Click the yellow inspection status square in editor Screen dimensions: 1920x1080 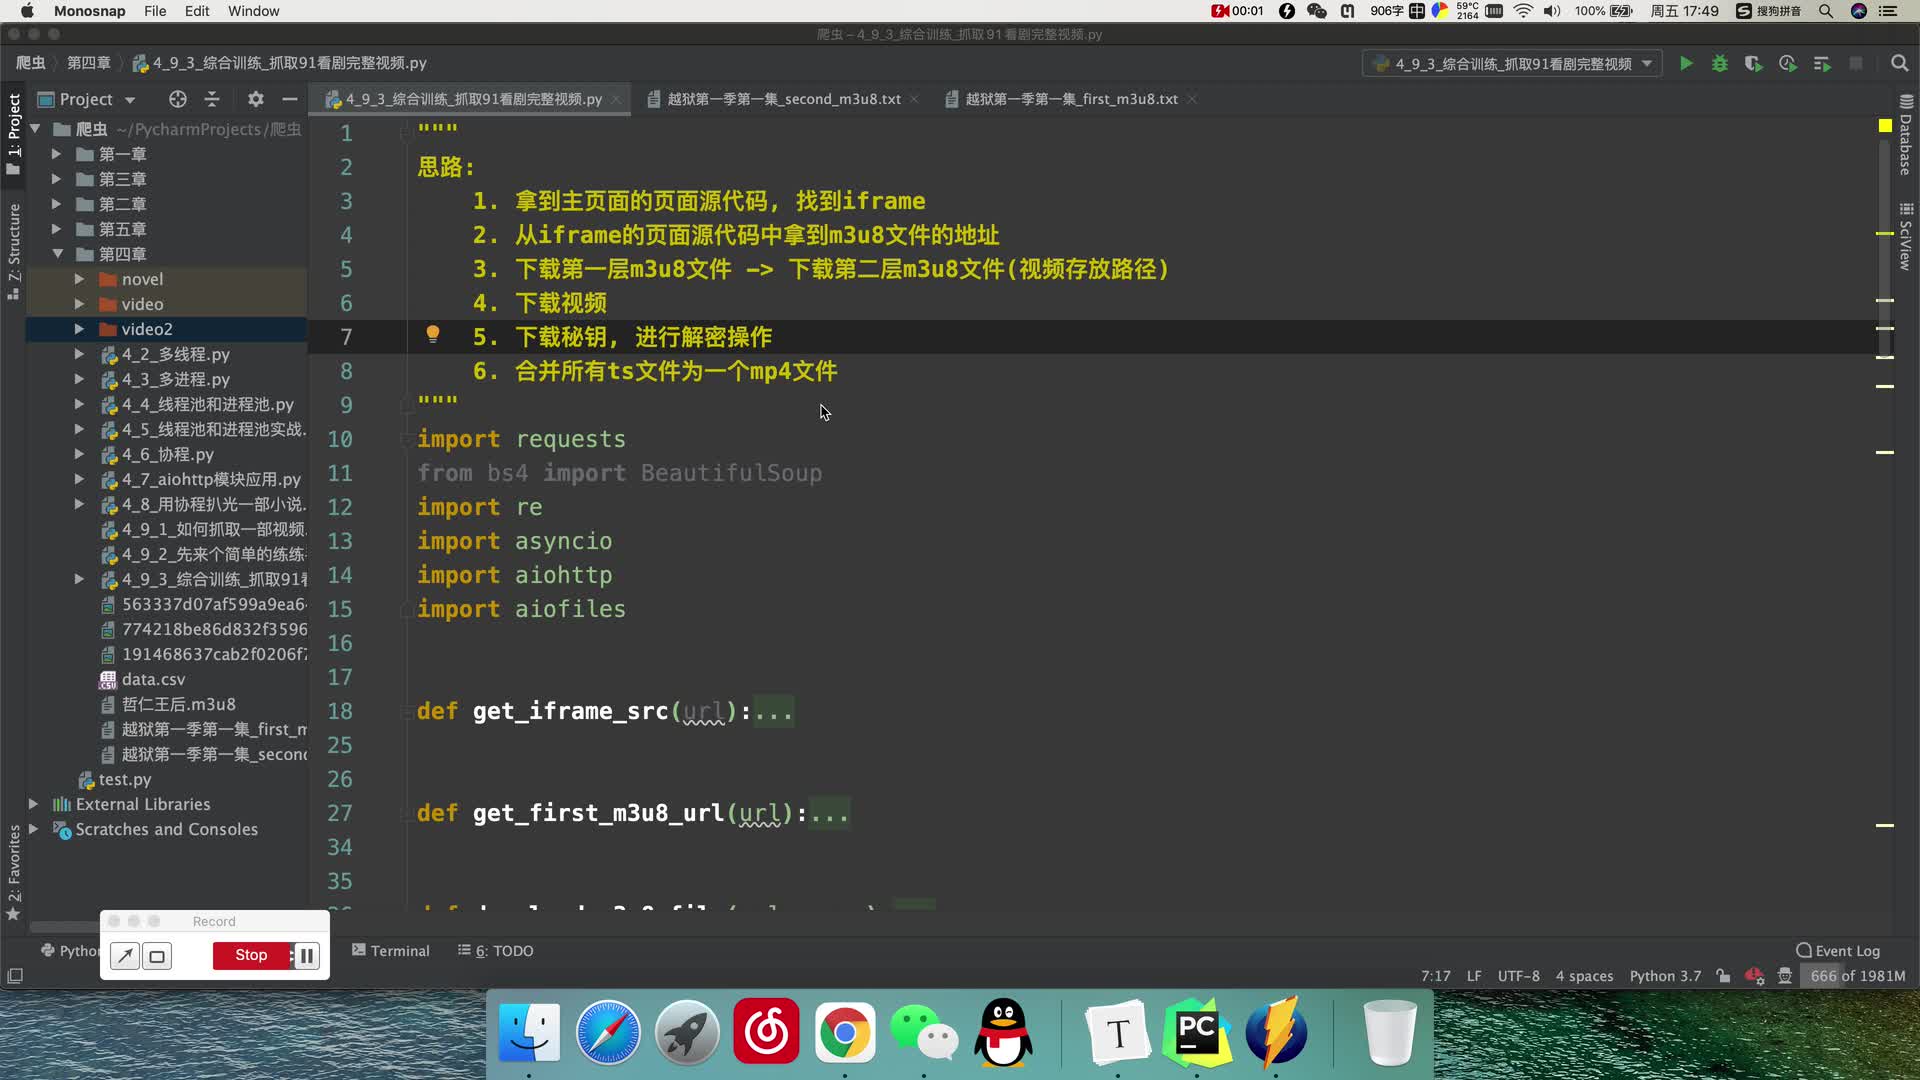coord(1885,126)
